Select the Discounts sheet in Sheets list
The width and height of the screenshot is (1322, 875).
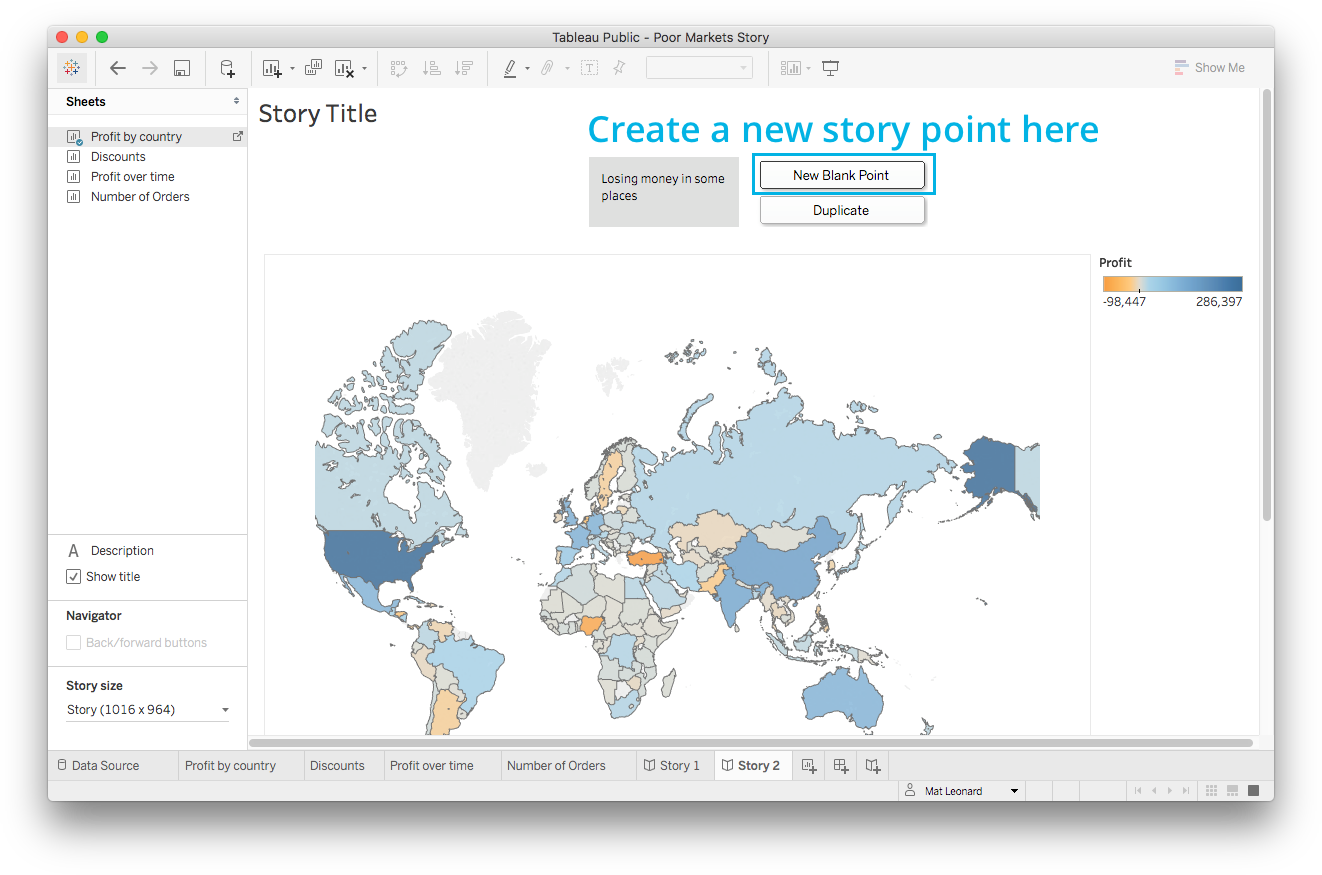point(118,157)
